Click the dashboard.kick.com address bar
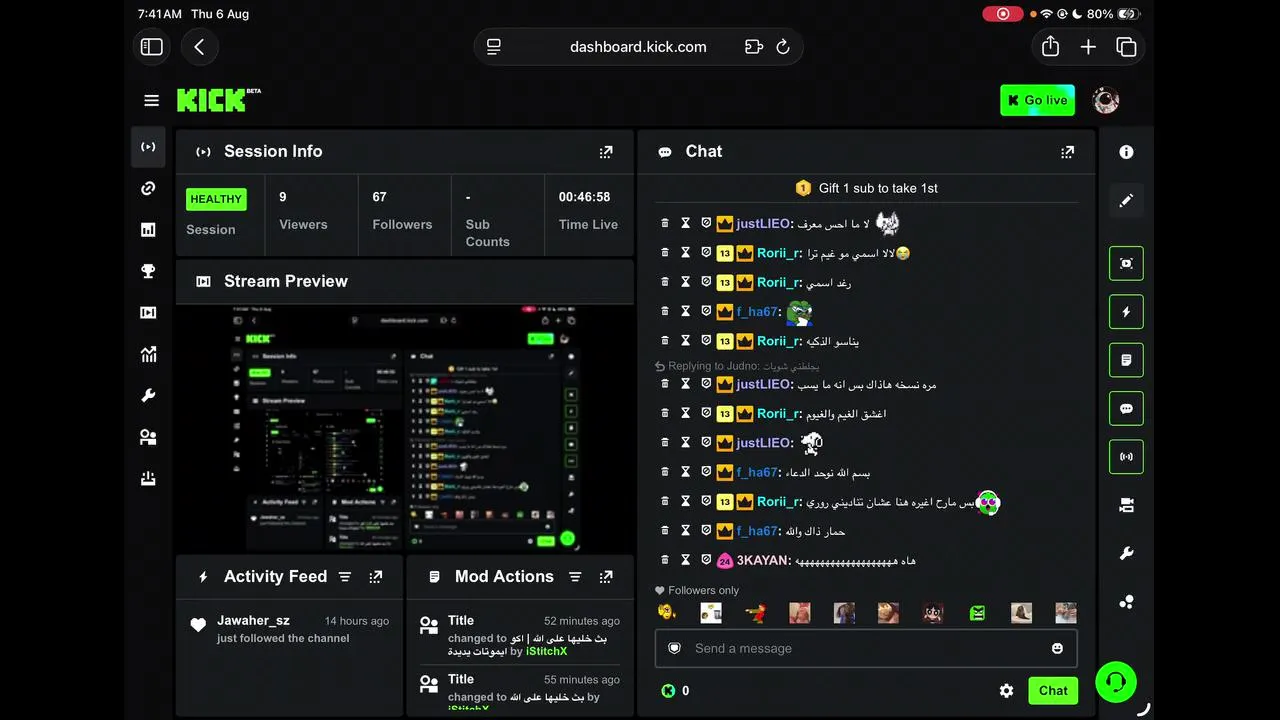The width and height of the screenshot is (1280, 720). tap(638, 47)
